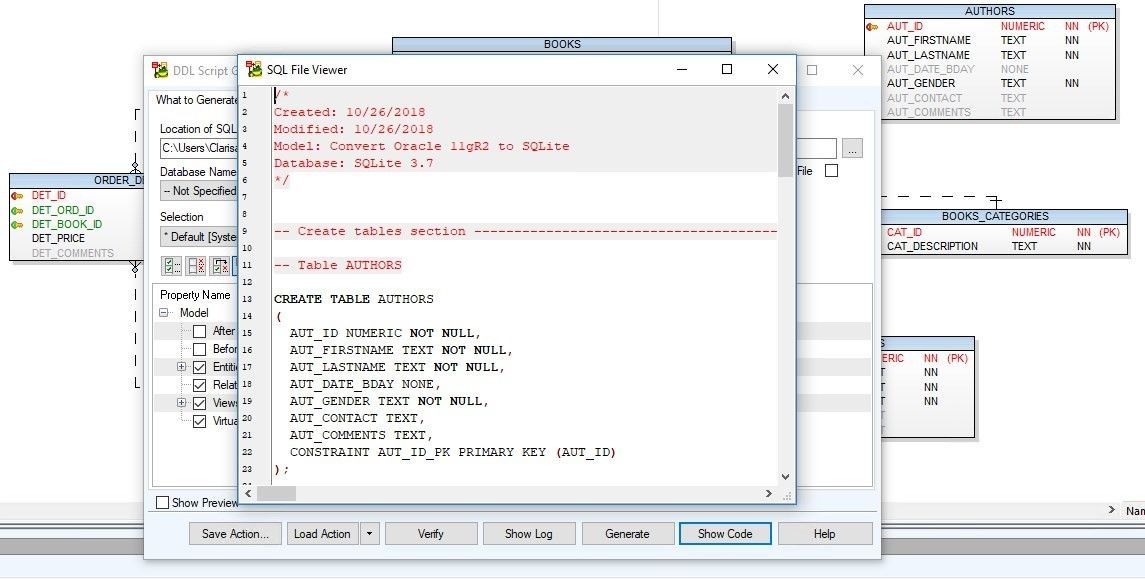Screen dimensions: 1145x579
Task: Click DET_ID key icon in ORDER_DETAILS entity
Action: 18,196
